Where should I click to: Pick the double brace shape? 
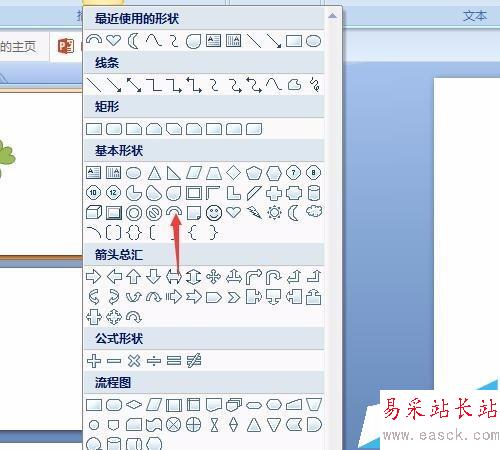click(x=134, y=233)
